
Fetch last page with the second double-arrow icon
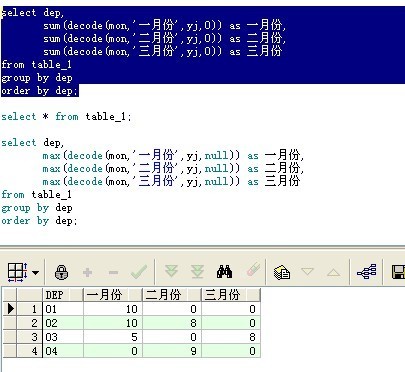tap(197, 272)
